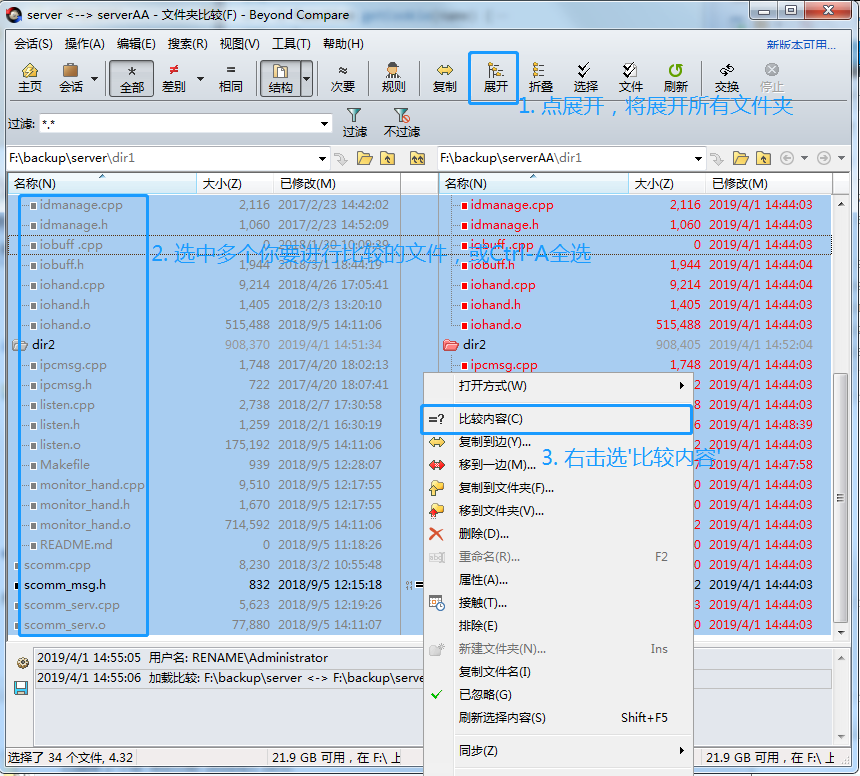860x776 pixels.
Task: Open the Rules (规则) referee icon
Action: [393, 78]
